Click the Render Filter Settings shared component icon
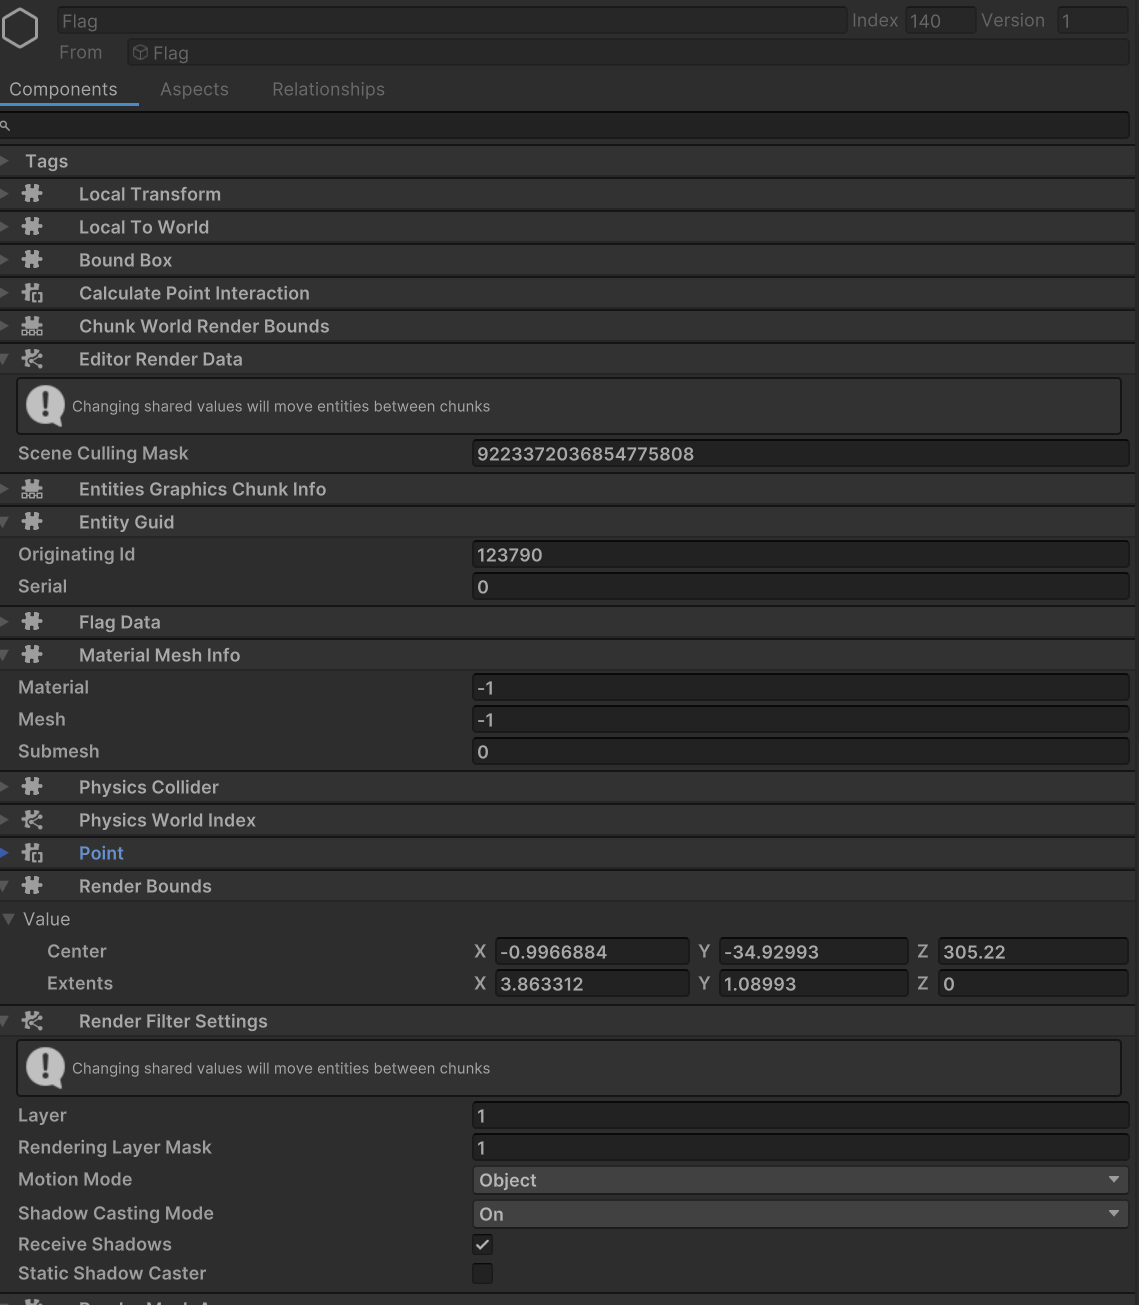1139x1305 pixels. point(31,1020)
